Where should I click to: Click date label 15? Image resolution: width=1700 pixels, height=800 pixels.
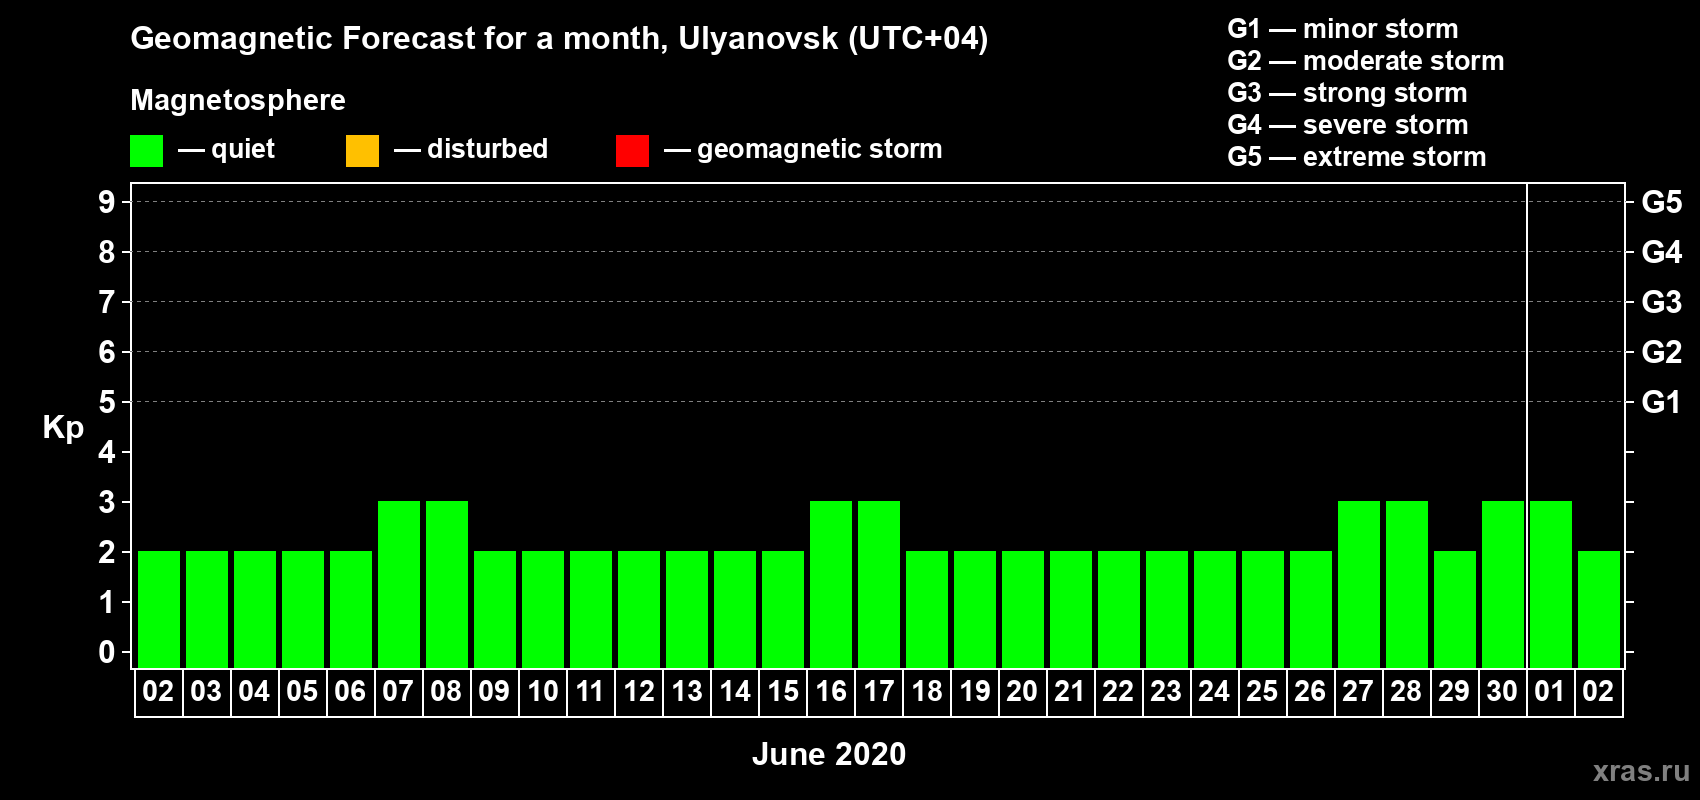click(x=782, y=691)
